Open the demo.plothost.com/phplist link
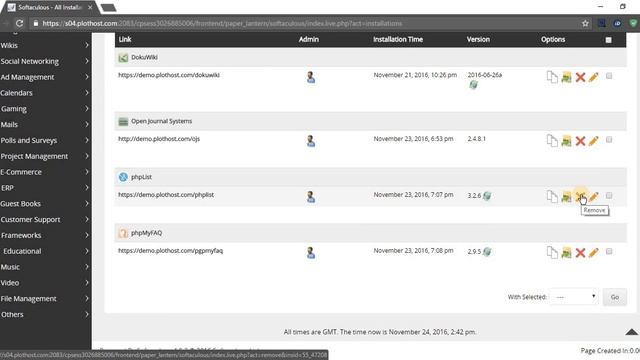 166,195
